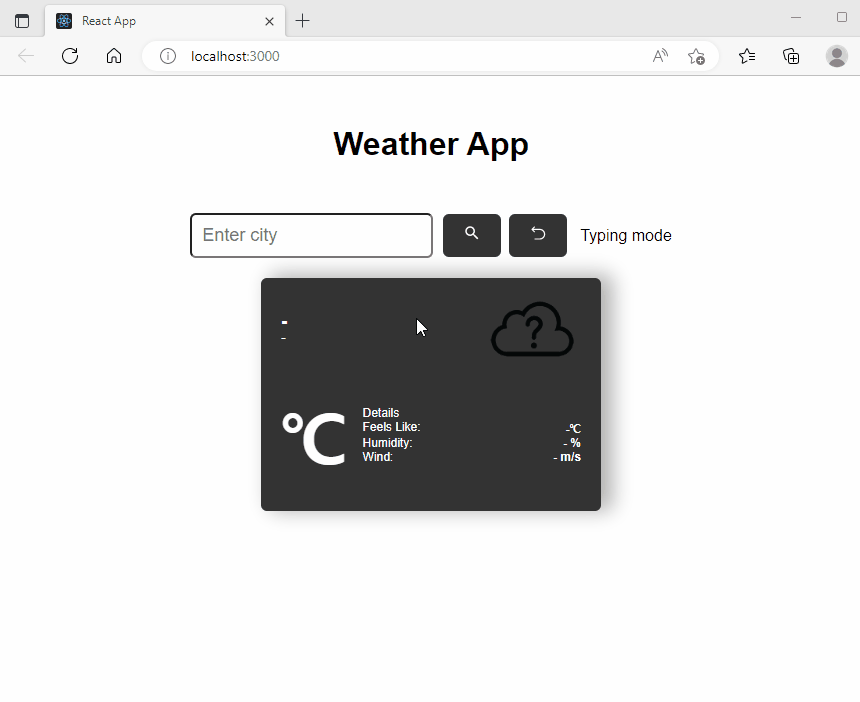
Task: Click the -°C feels like value
Action: (x=573, y=428)
